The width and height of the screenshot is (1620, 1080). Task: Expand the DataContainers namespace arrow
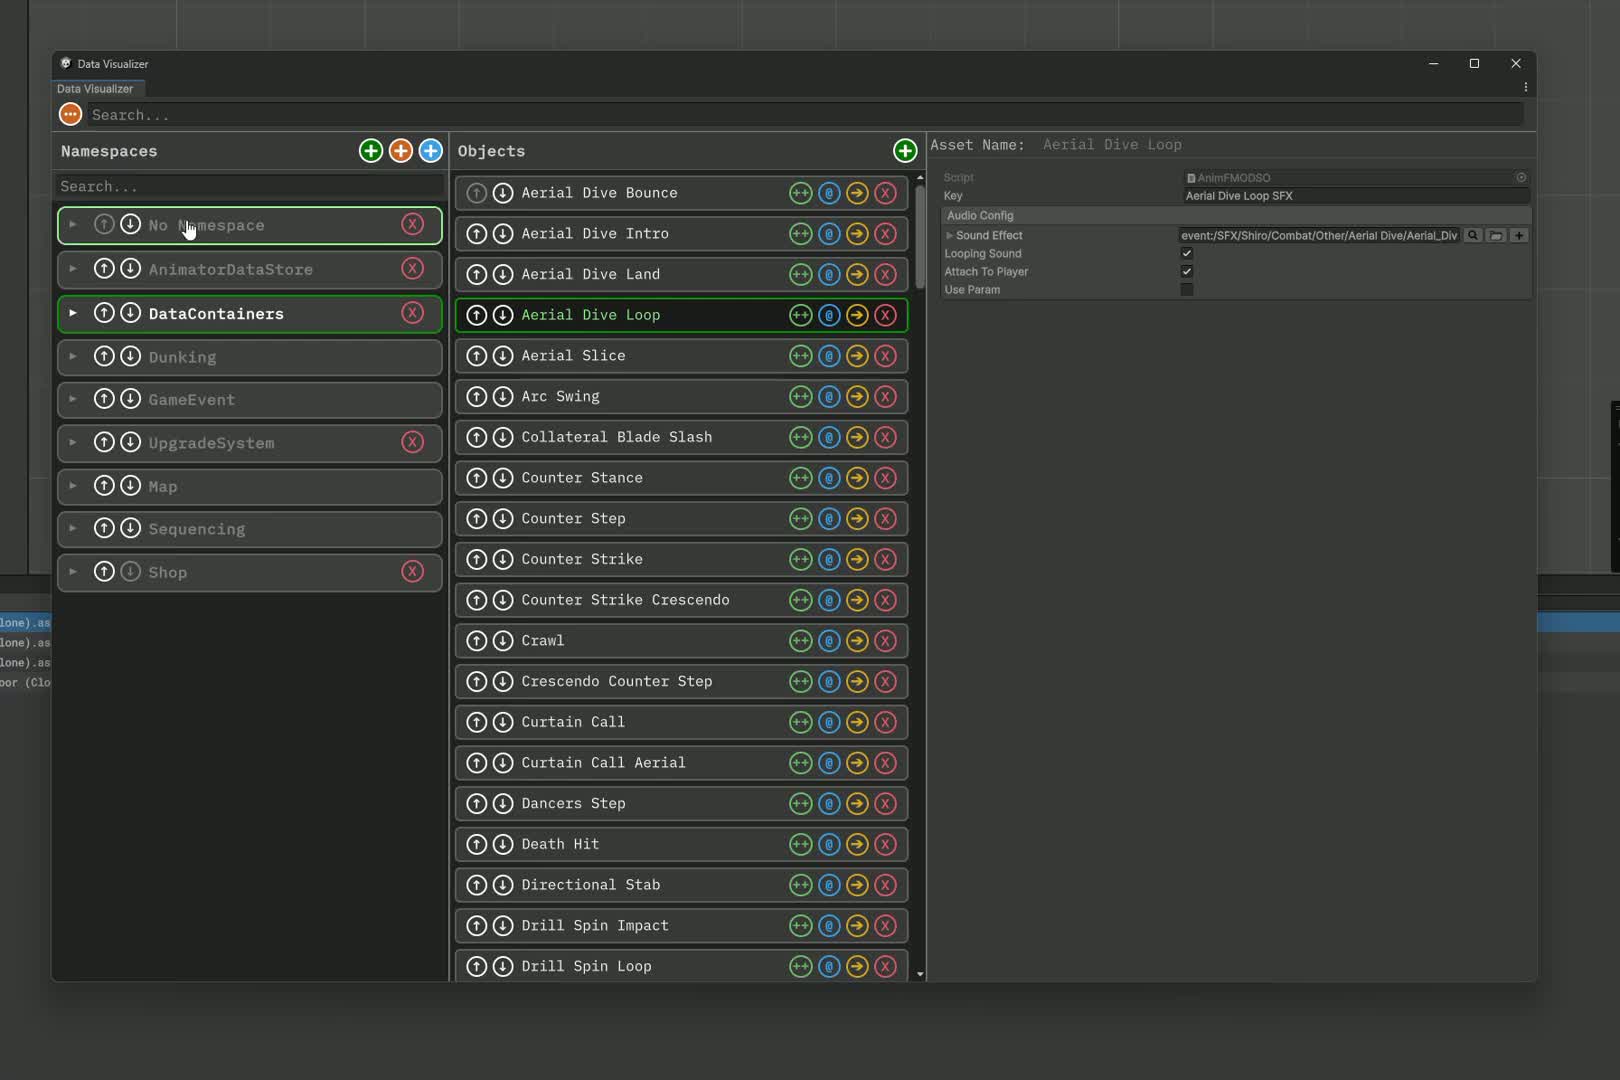pos(73,313)
